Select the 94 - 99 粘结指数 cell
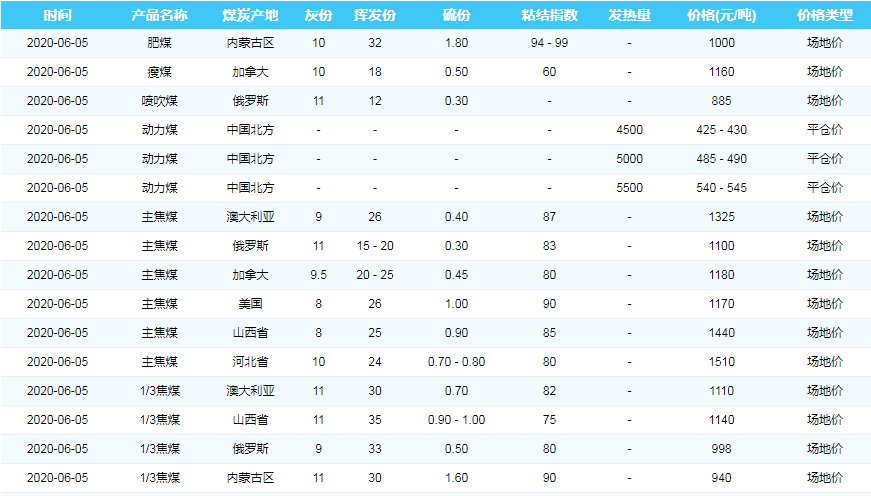Image resolution: width=871 pixels, height=496 pixels. pyautogui.click(x=549, y=43)
